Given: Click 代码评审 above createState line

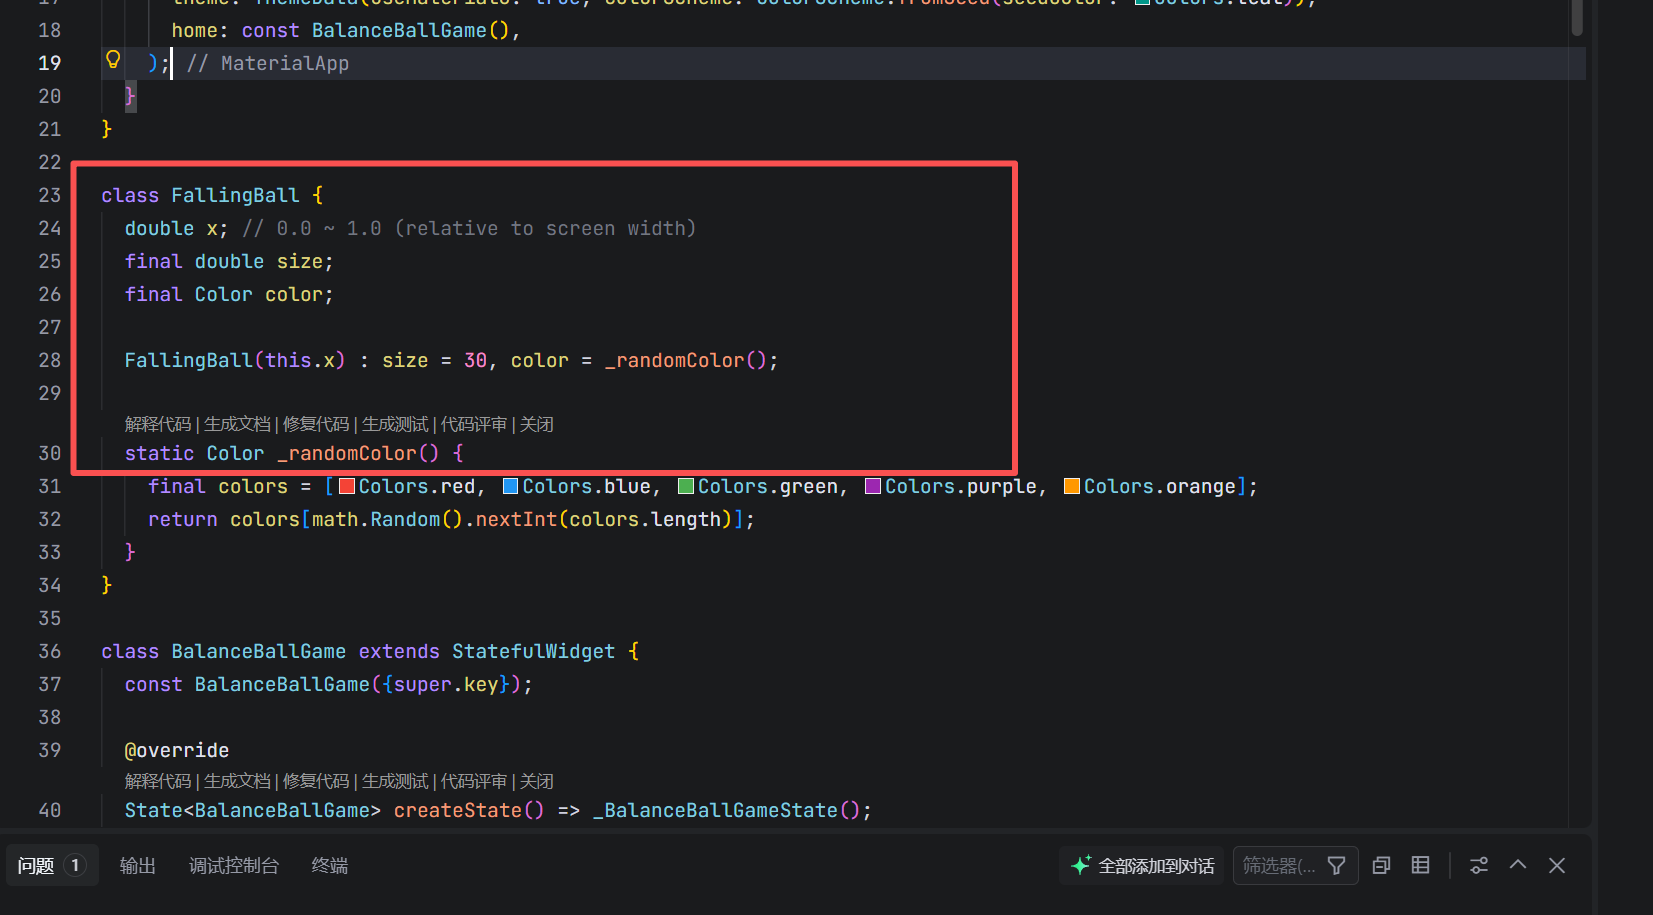Looking at the screenshot, I should [x=474, y=781].
